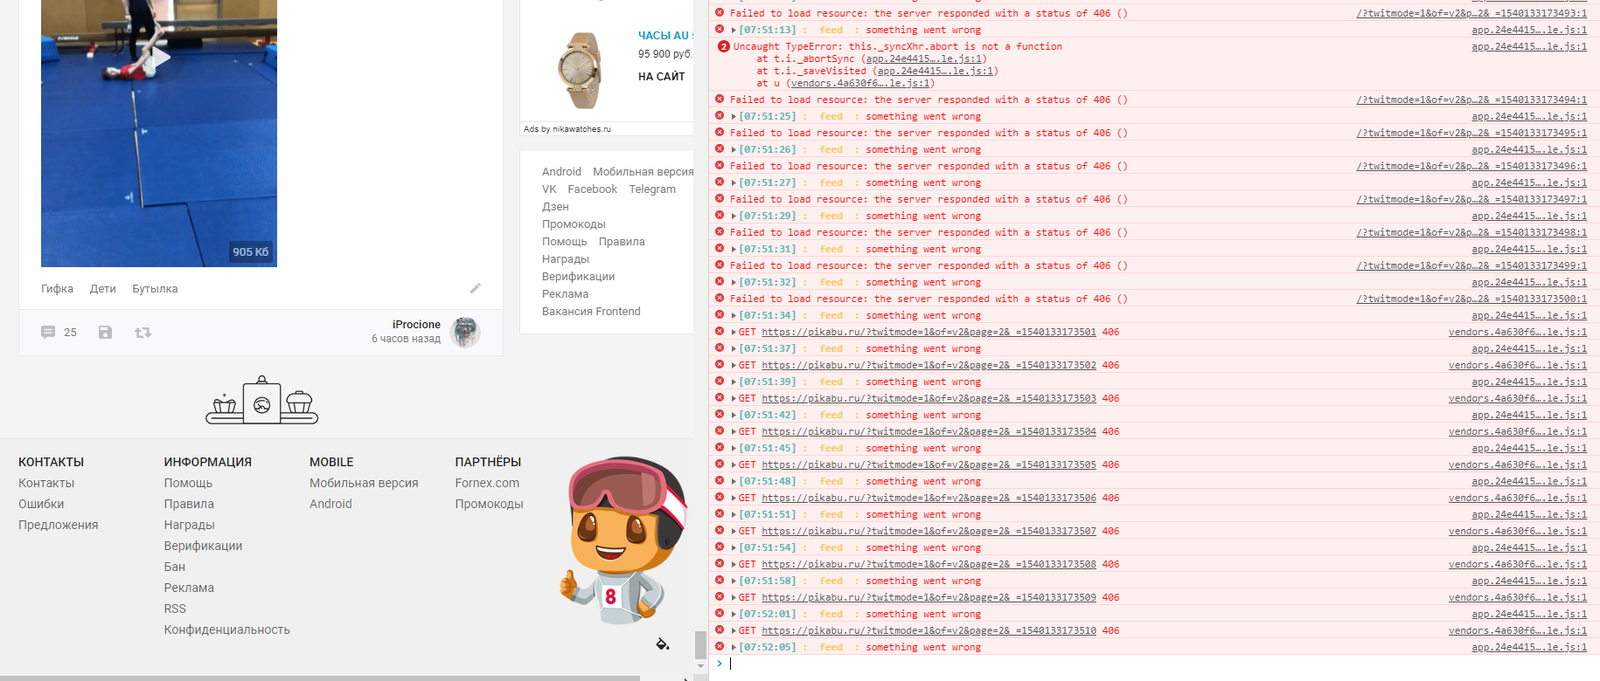1600x681 pixels.
Task: Click the watch advertisement image
Action: point(579,70)
